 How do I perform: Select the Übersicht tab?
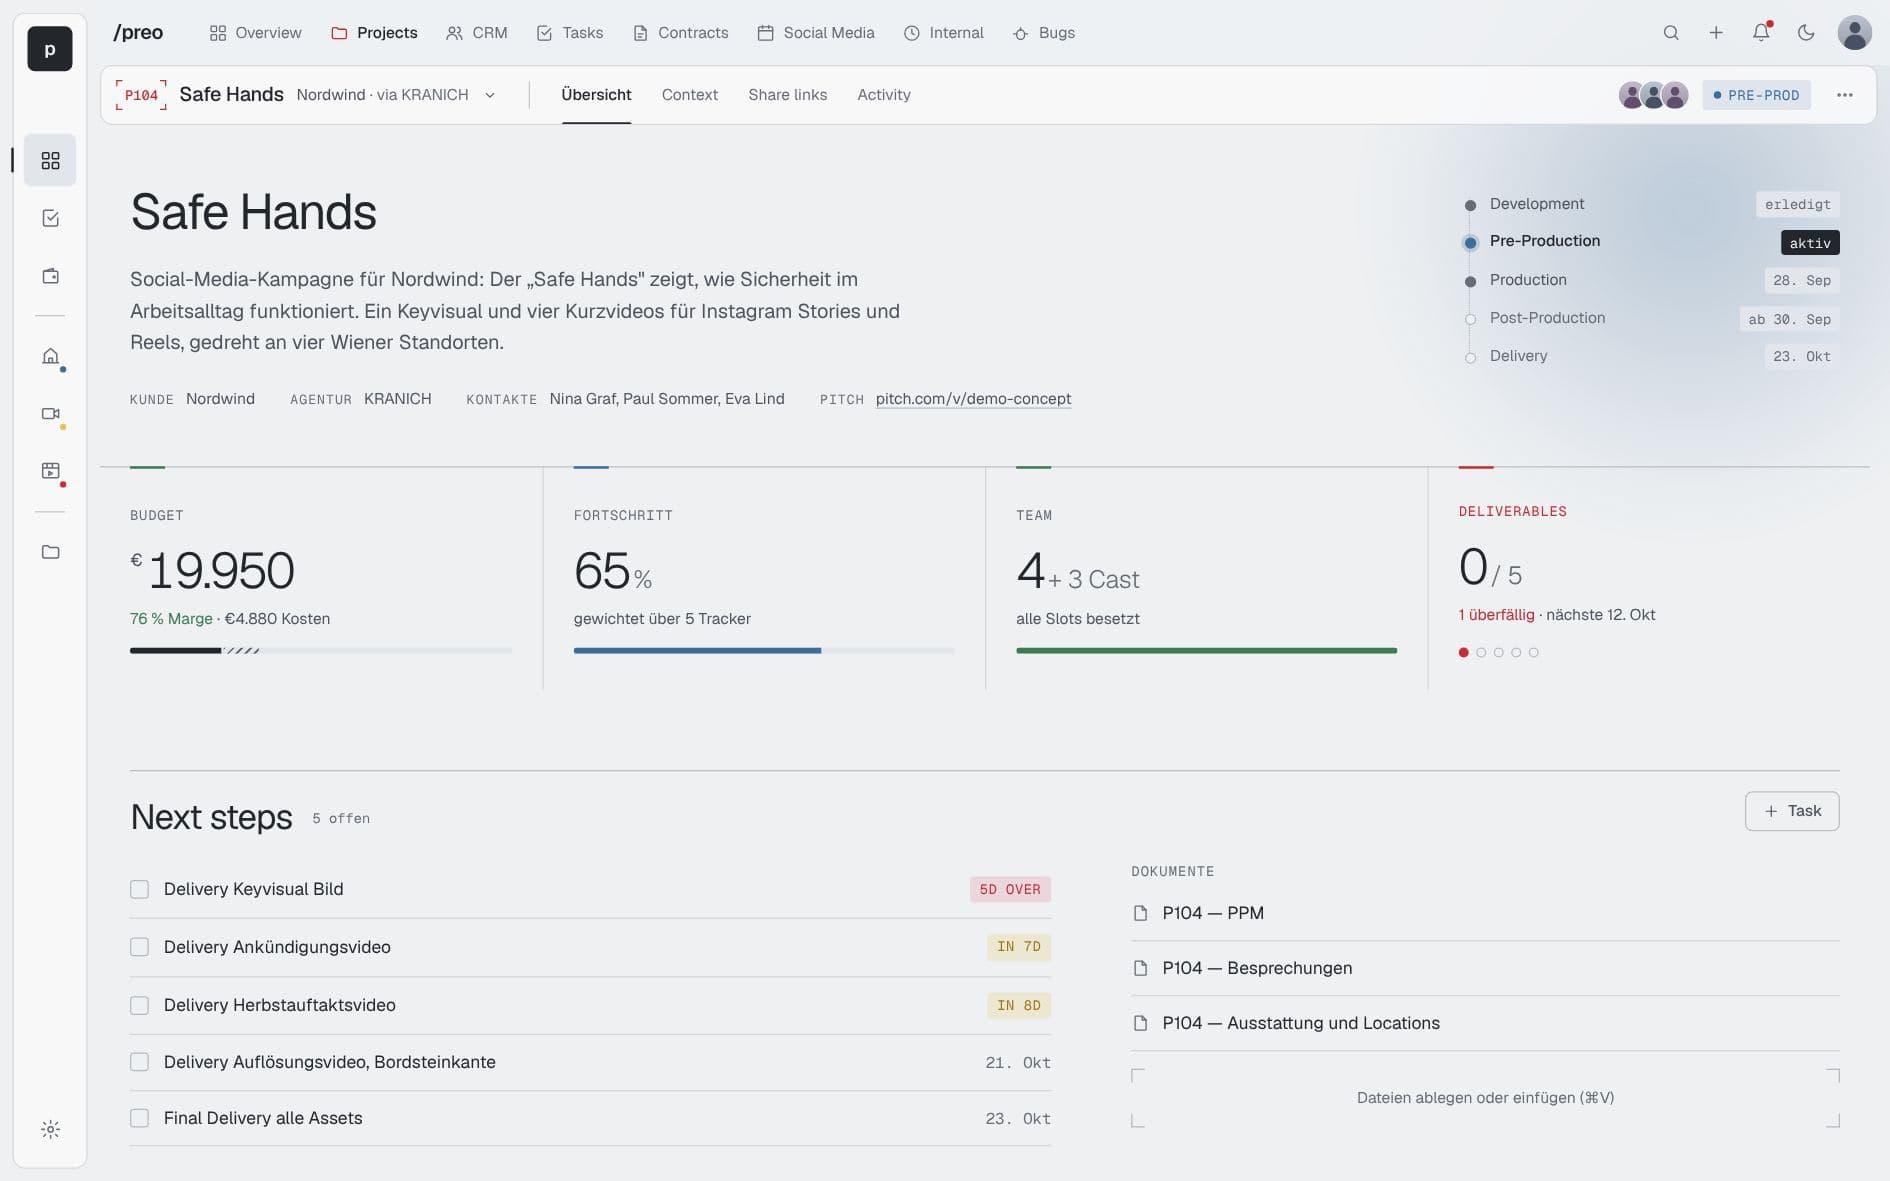(596, 95)
